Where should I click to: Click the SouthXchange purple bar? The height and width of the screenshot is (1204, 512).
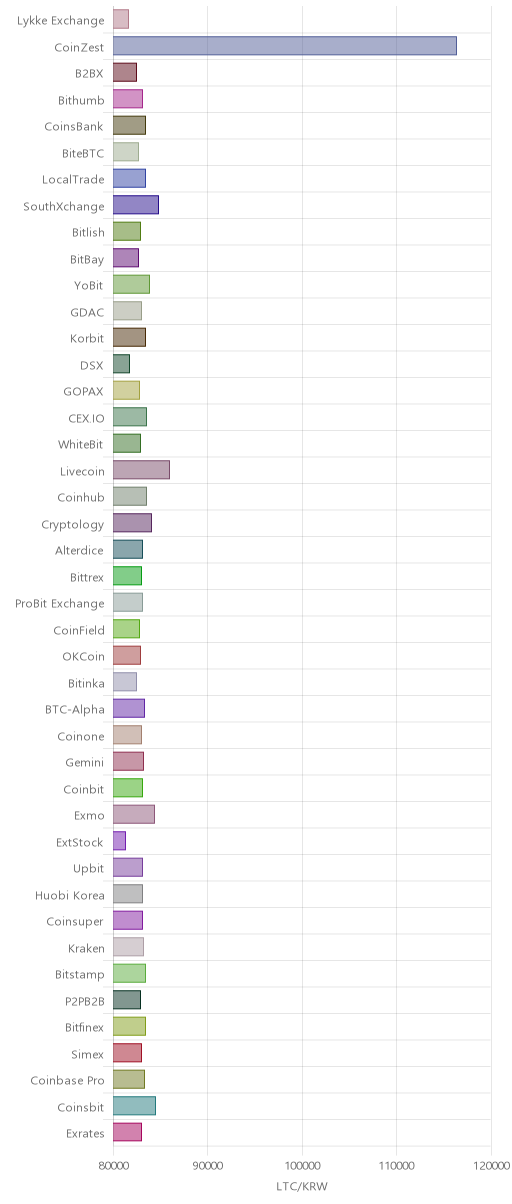(136, 205)
